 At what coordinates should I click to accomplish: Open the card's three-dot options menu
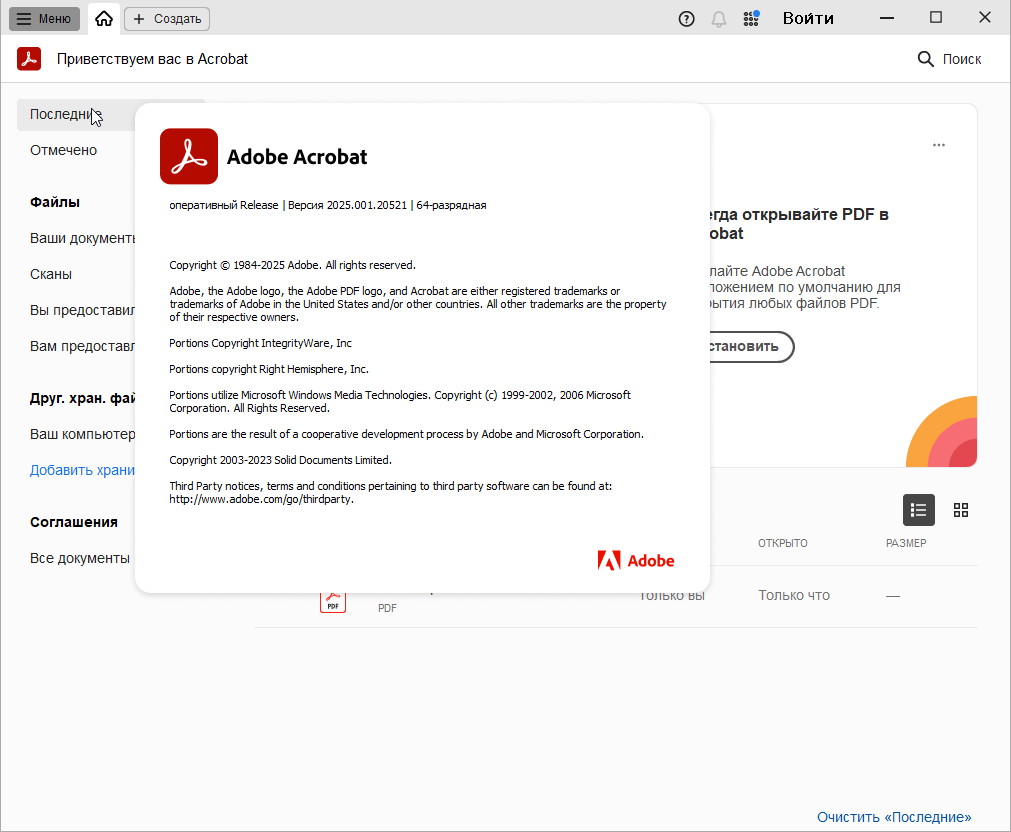point(939,145)
